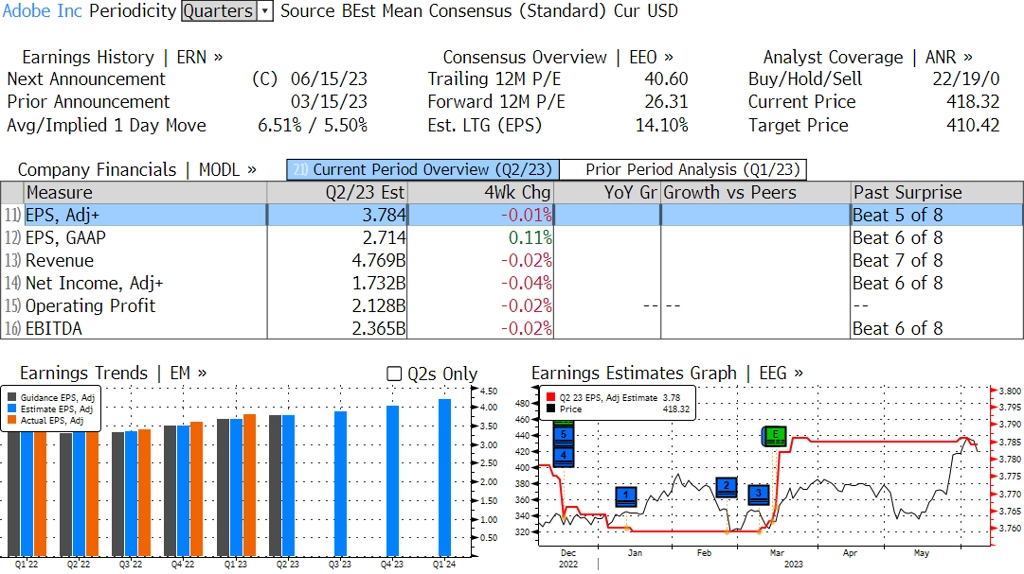Click the Quarters periodicity field

coord(219,11)
